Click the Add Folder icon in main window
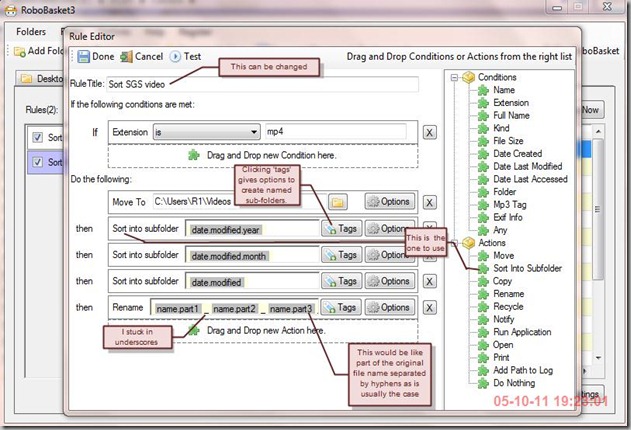This screenshot has height=430, width=631. point(20,51)
